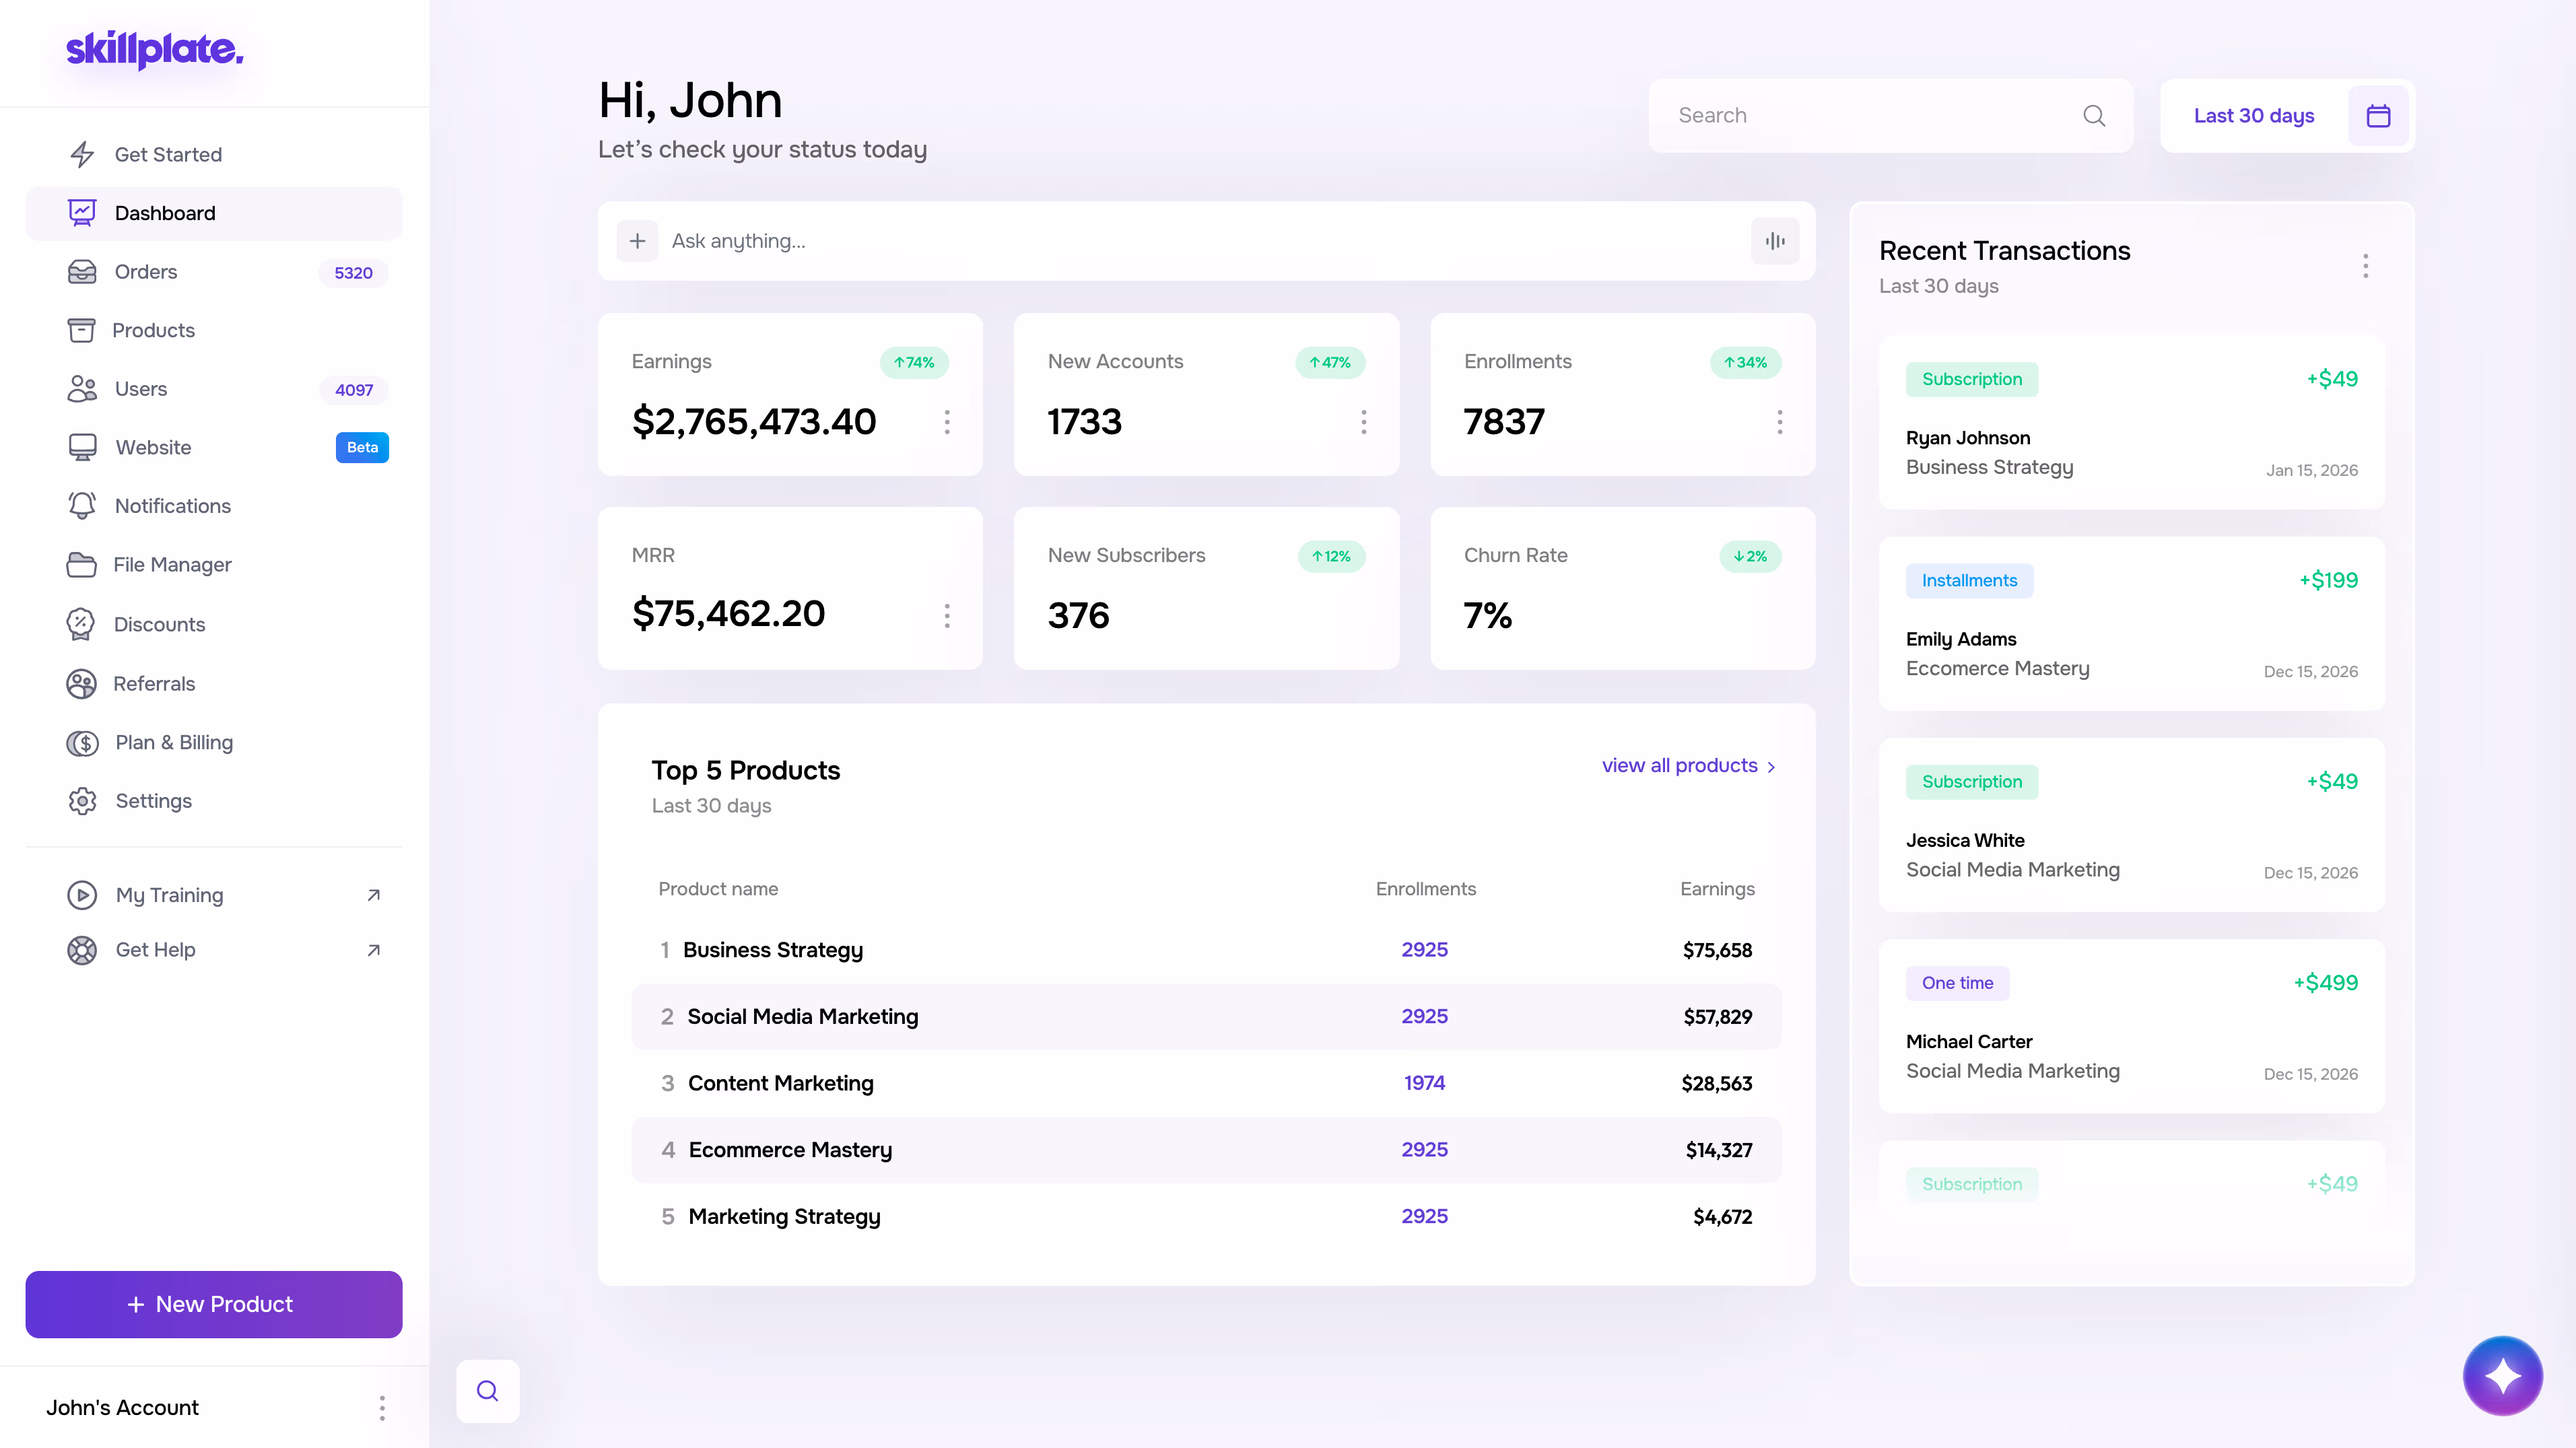
Task: Open John's Account options menu
Action: pos(382,1407)
